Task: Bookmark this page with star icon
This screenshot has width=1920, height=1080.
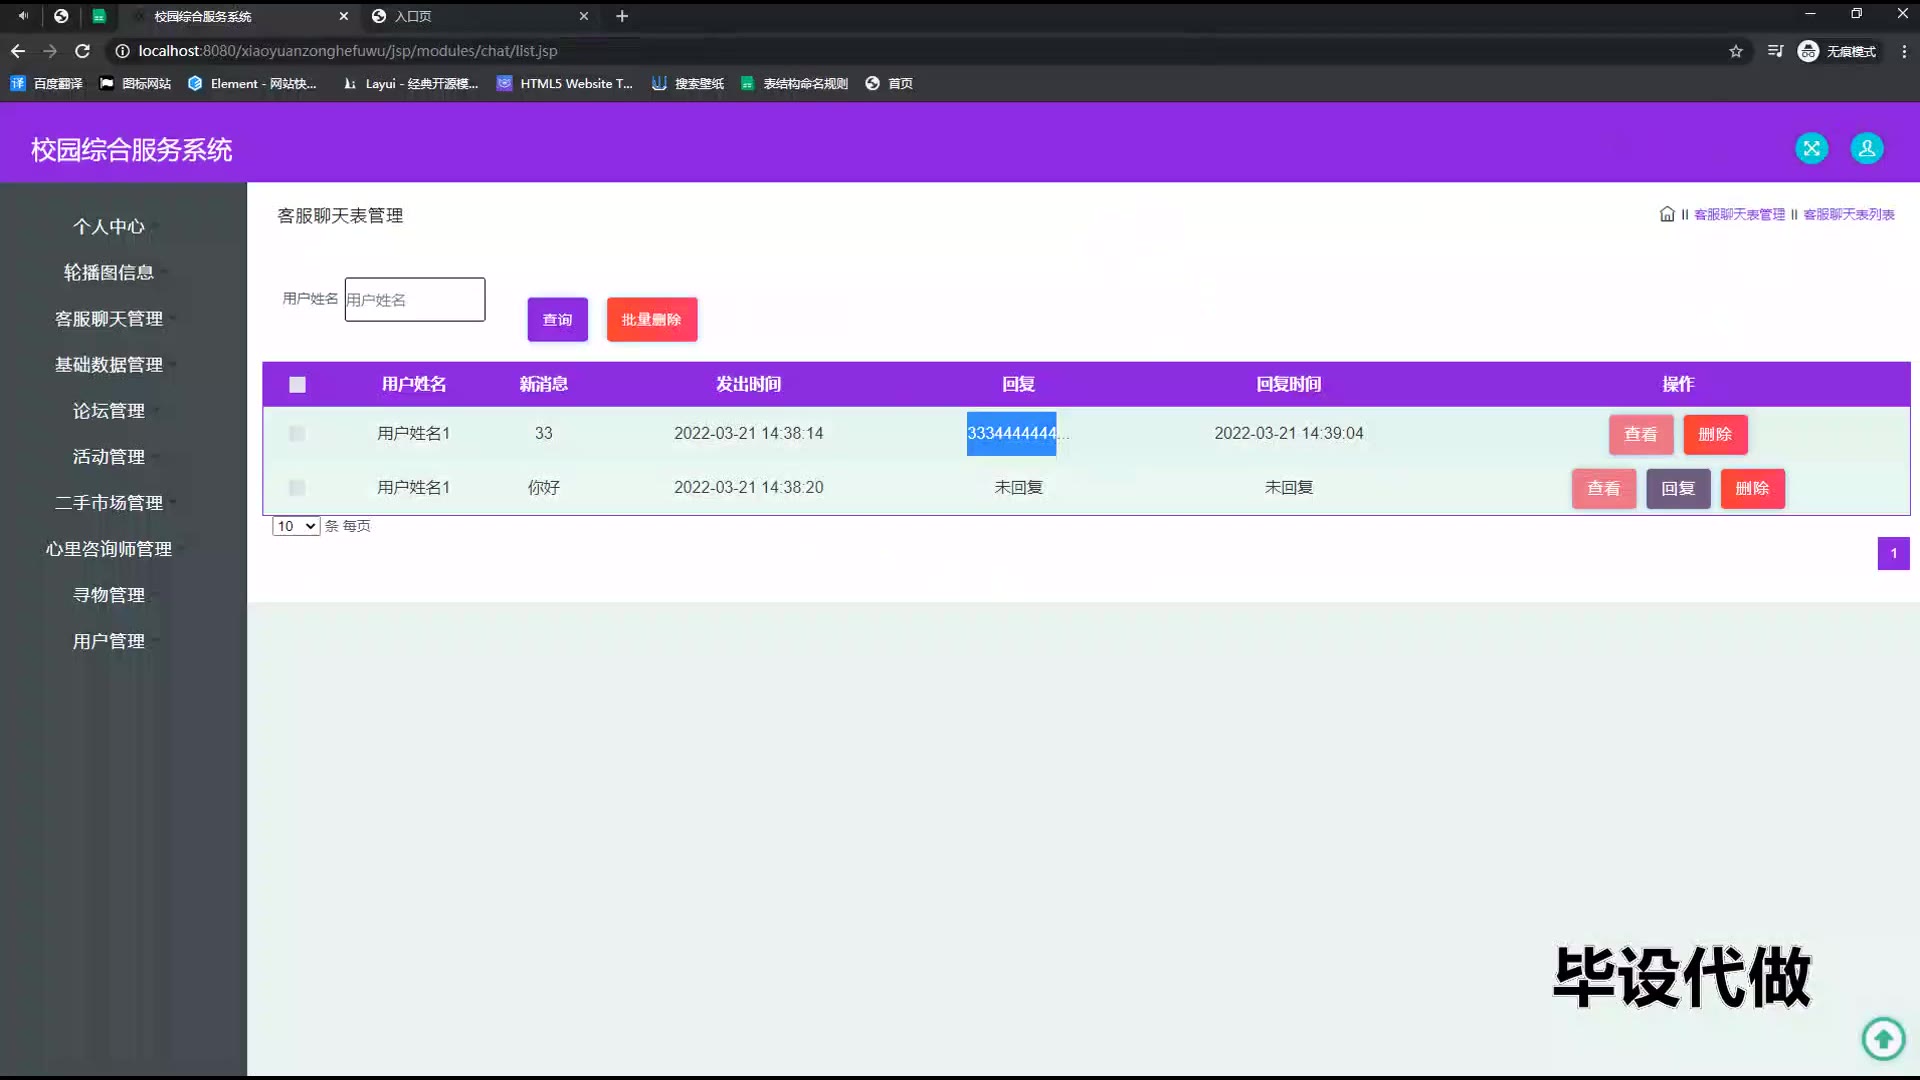Action: pos(1736,51)
